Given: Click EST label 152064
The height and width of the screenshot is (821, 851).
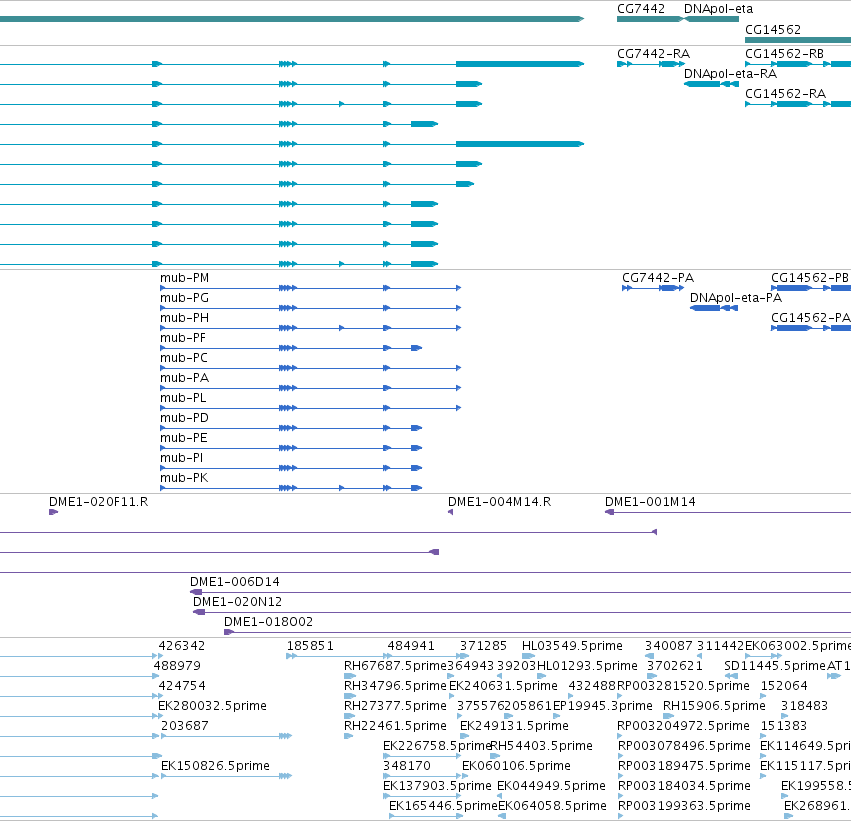Looking at the screenshot, I should click(x=784, y=686).
